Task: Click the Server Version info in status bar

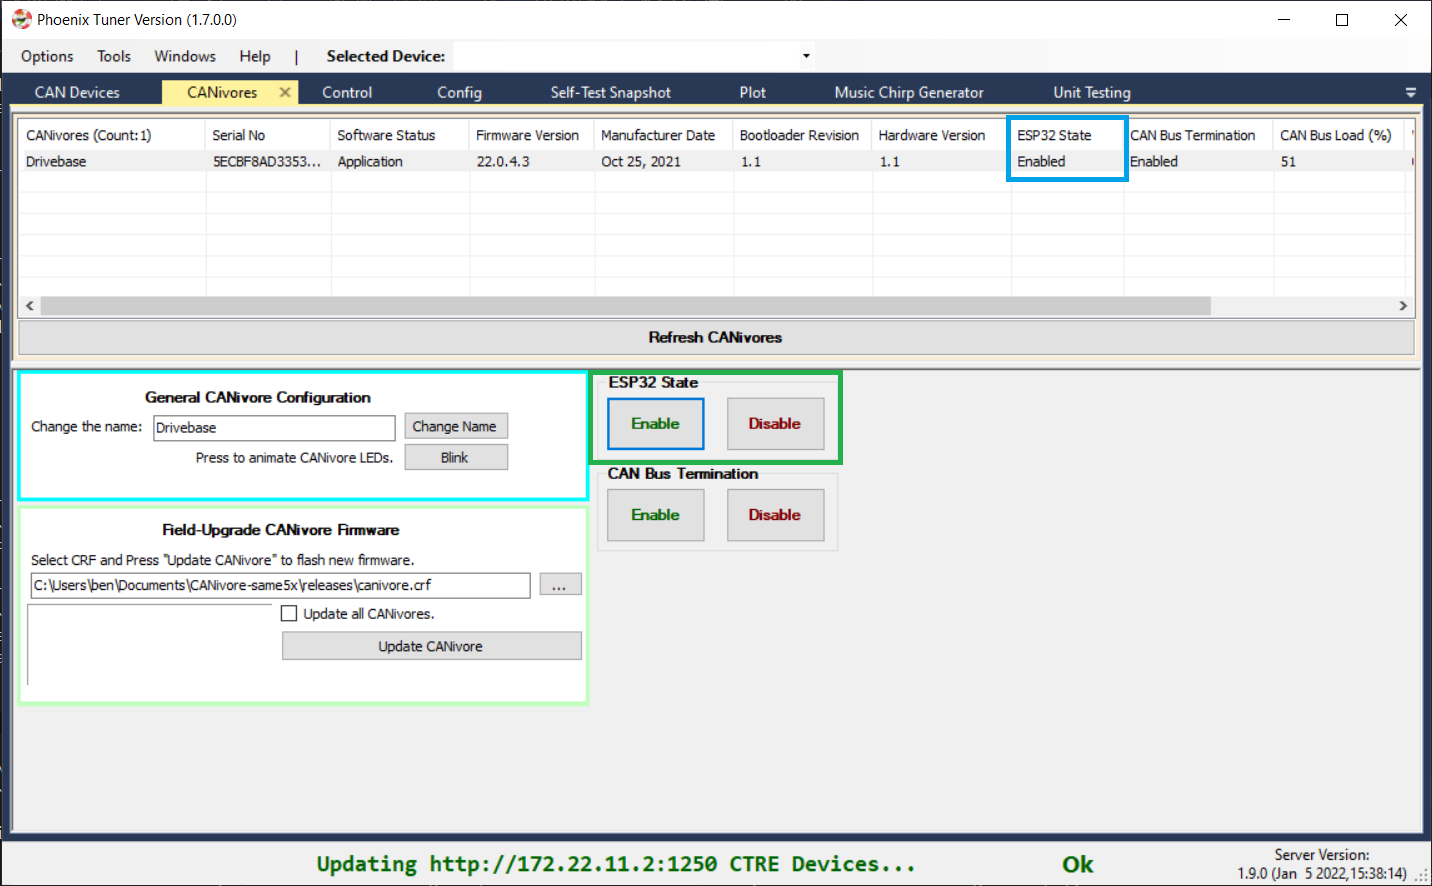Action: pyautogui.click(x=1322, y=864)
